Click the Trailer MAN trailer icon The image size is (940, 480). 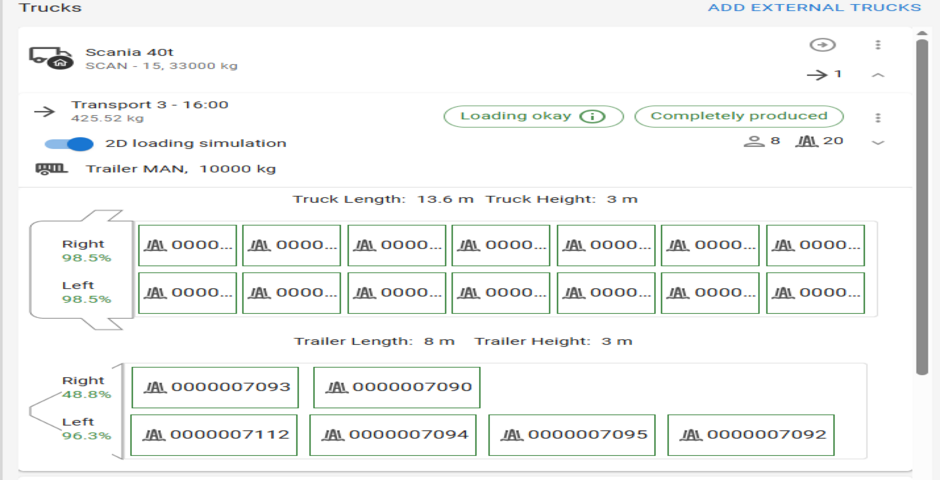[46, 169]
